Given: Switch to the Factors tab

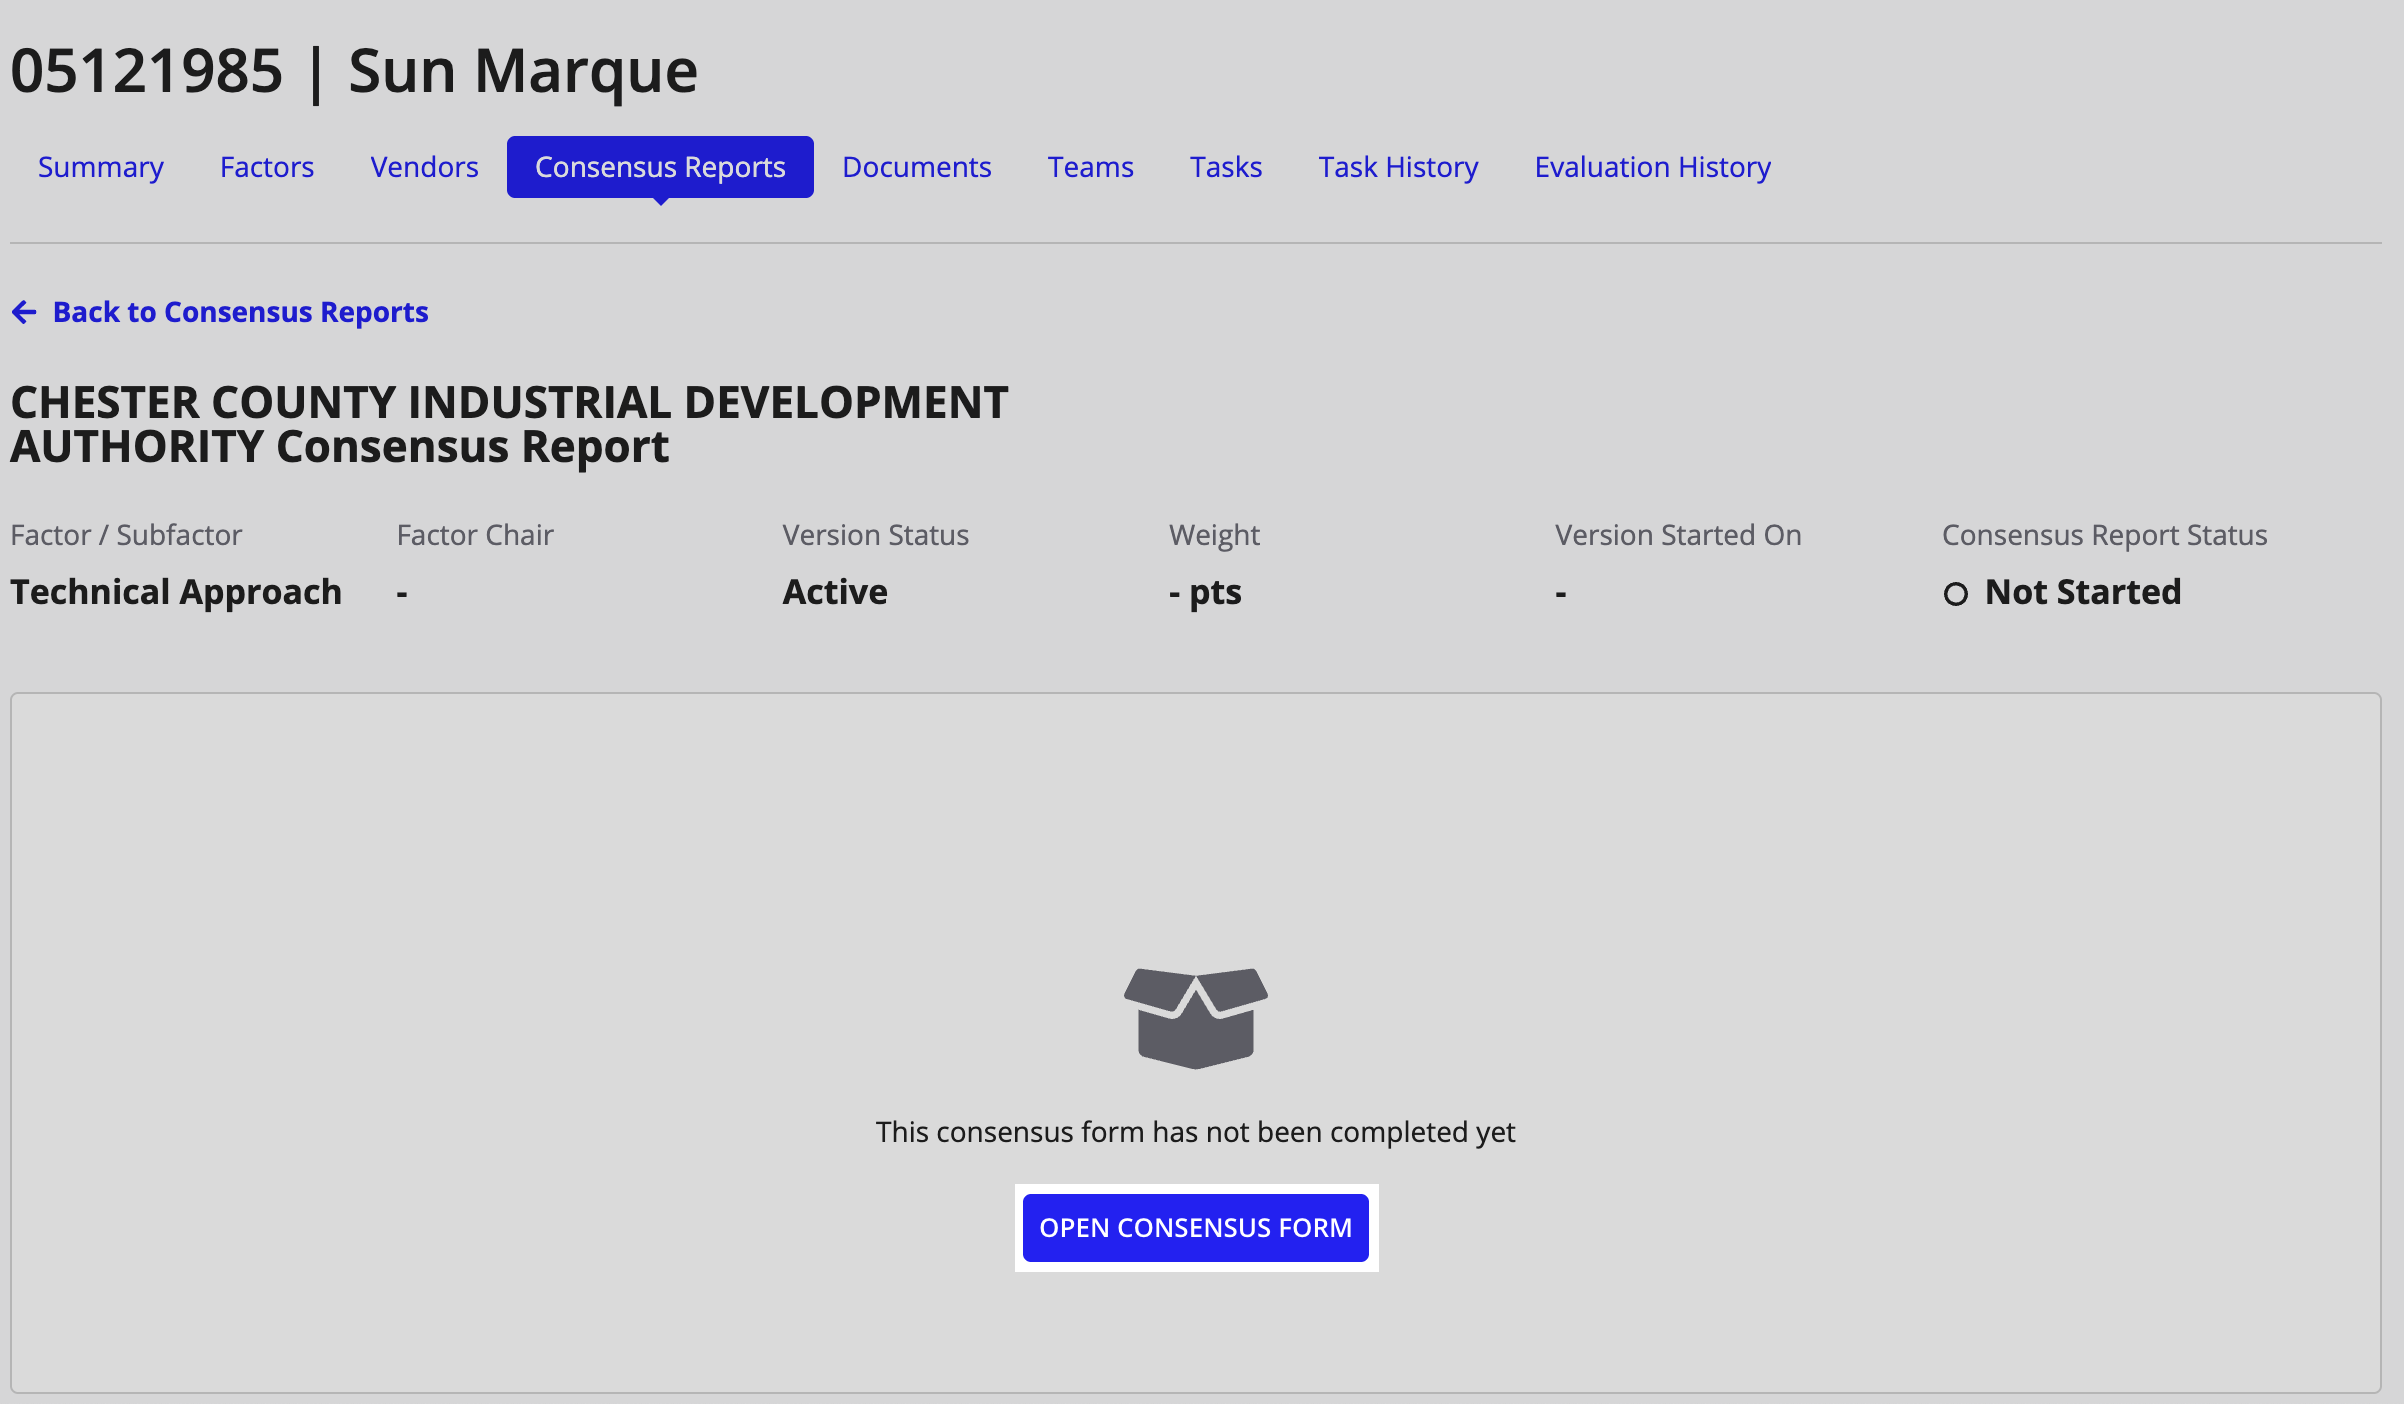Looking at the screenshot, I should pos(267,167).
